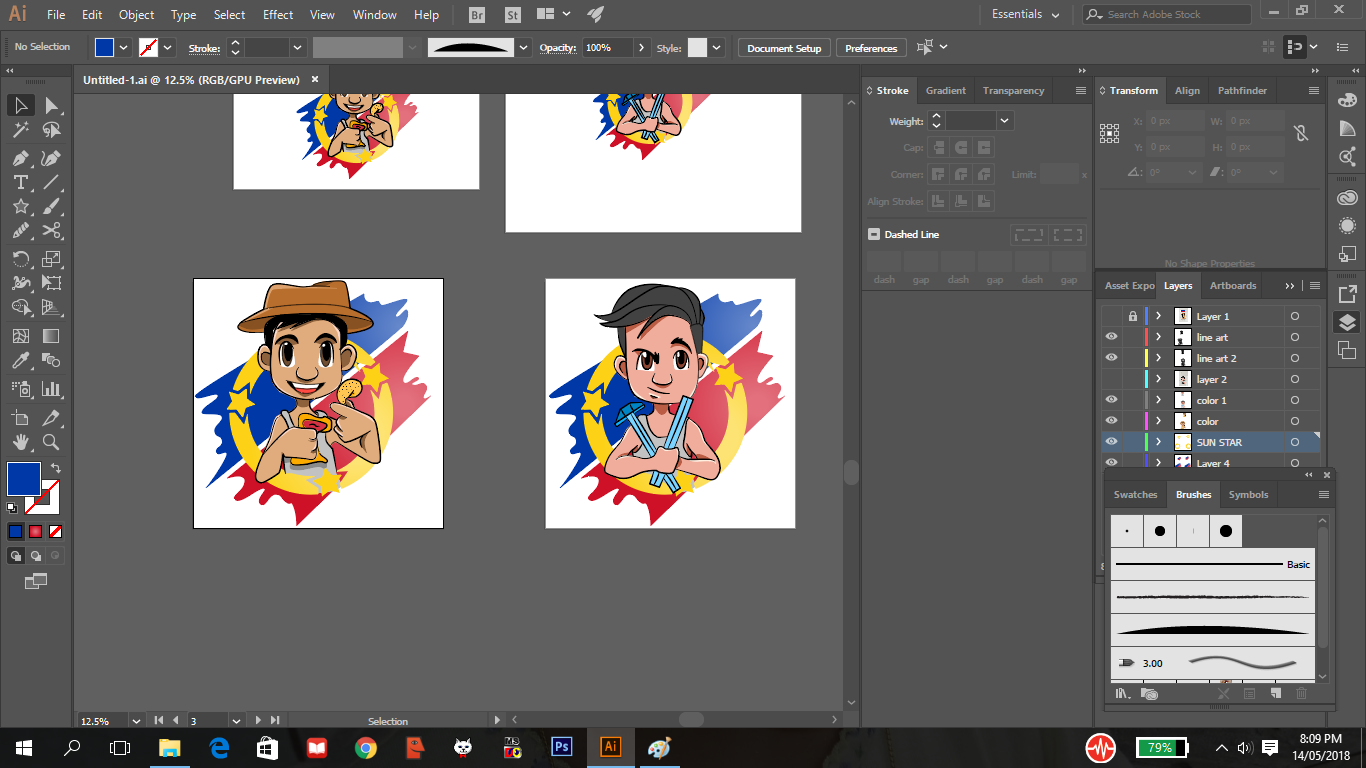This screenshot has width=1366, height=768.
Task: Open the fill color dropdown arrow
Action: 124,47
